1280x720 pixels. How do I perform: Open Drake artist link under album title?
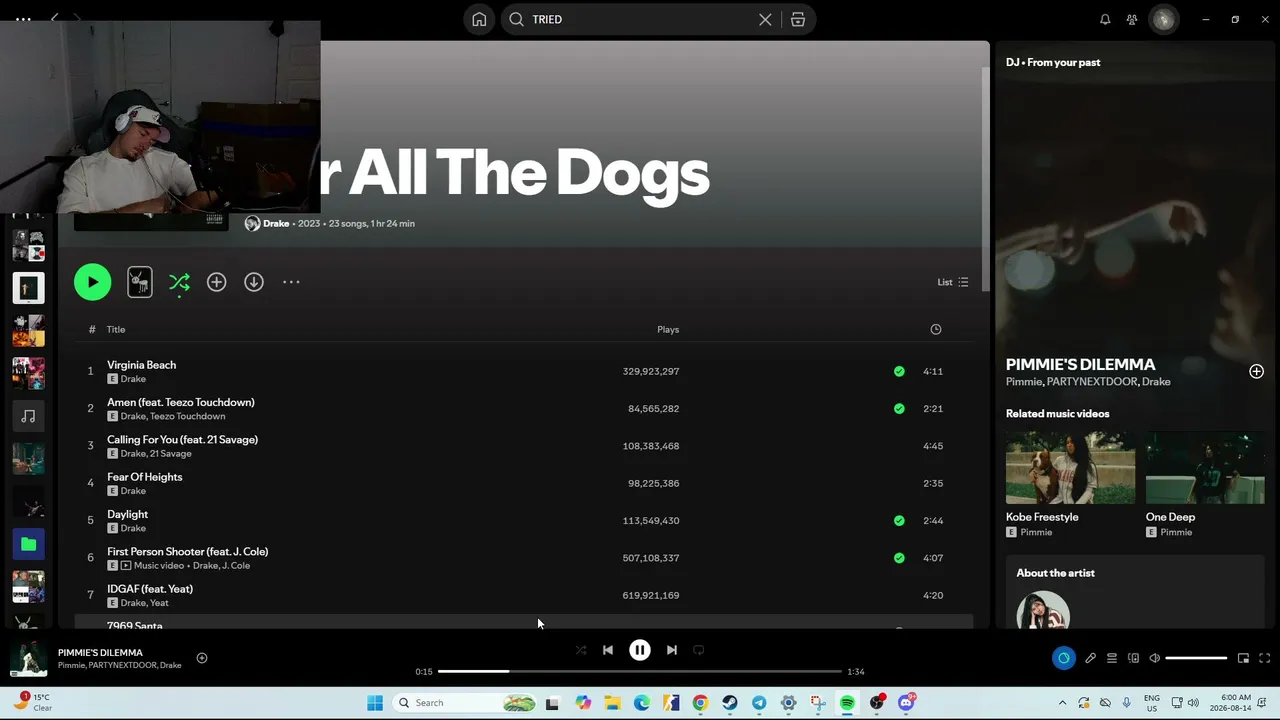pyautogui.click(x=276, y=223)
